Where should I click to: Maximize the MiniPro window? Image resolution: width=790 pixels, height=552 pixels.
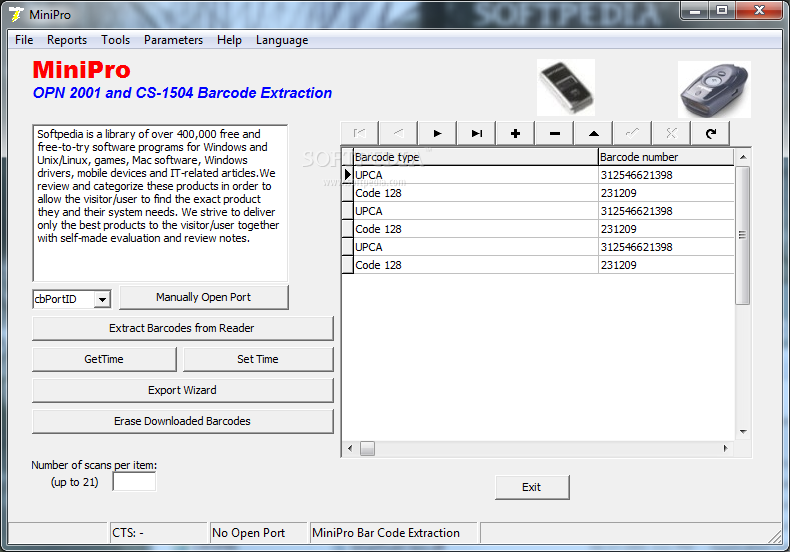(722, 11)
